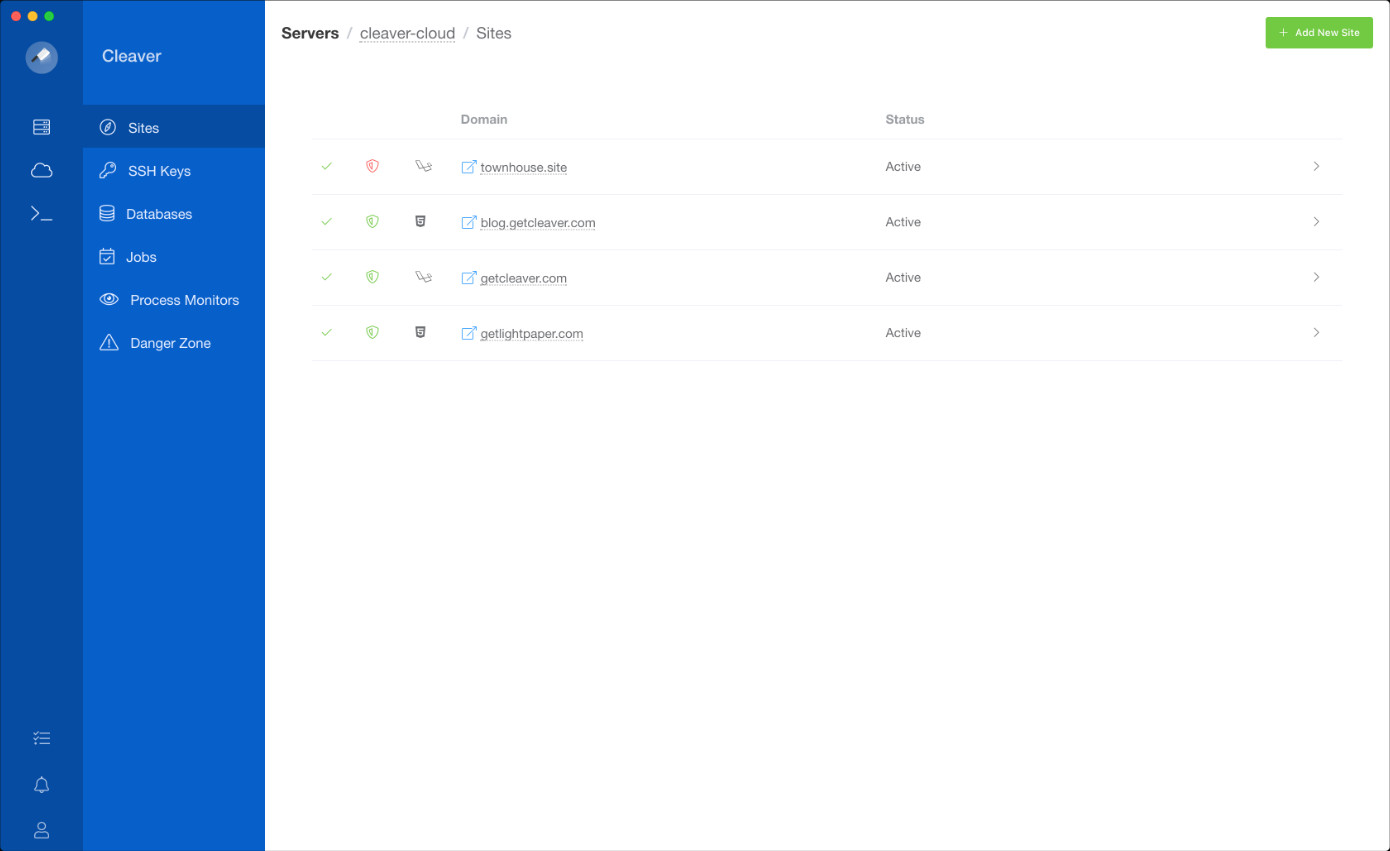
Task: Open blog.getcleaver.com domain link
Action: (537, 222)
